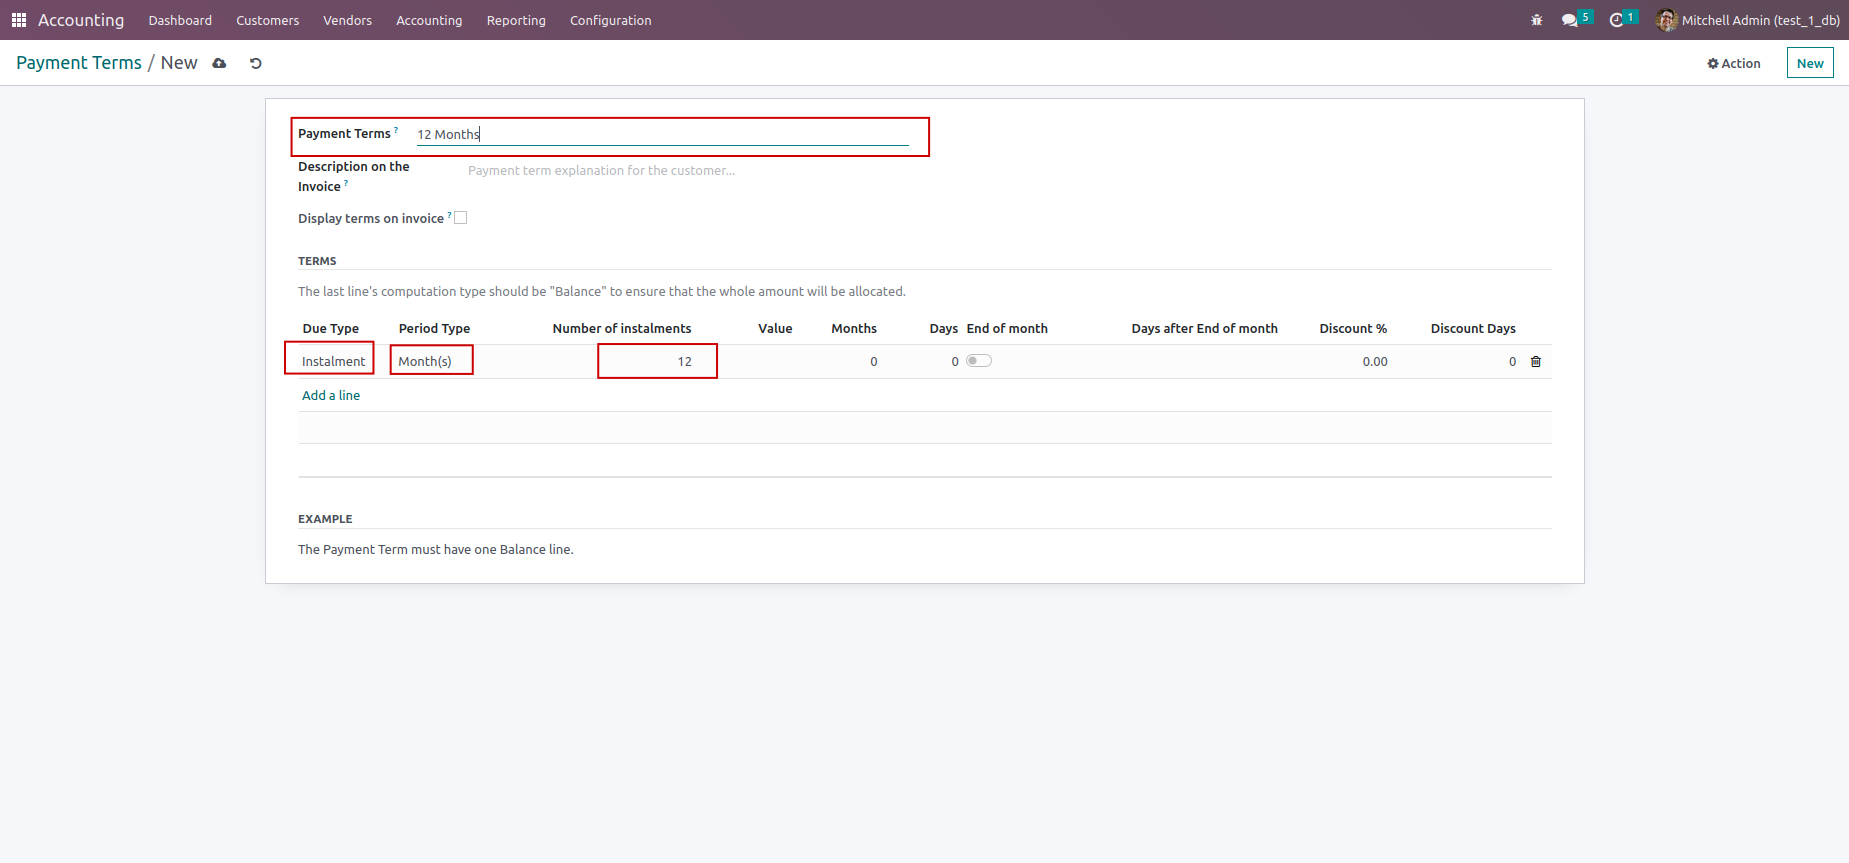The width and height of the screenshot is (1849, 863).
Task: Click the Payment Terms field help mark
Action: (x=396, y=129)
